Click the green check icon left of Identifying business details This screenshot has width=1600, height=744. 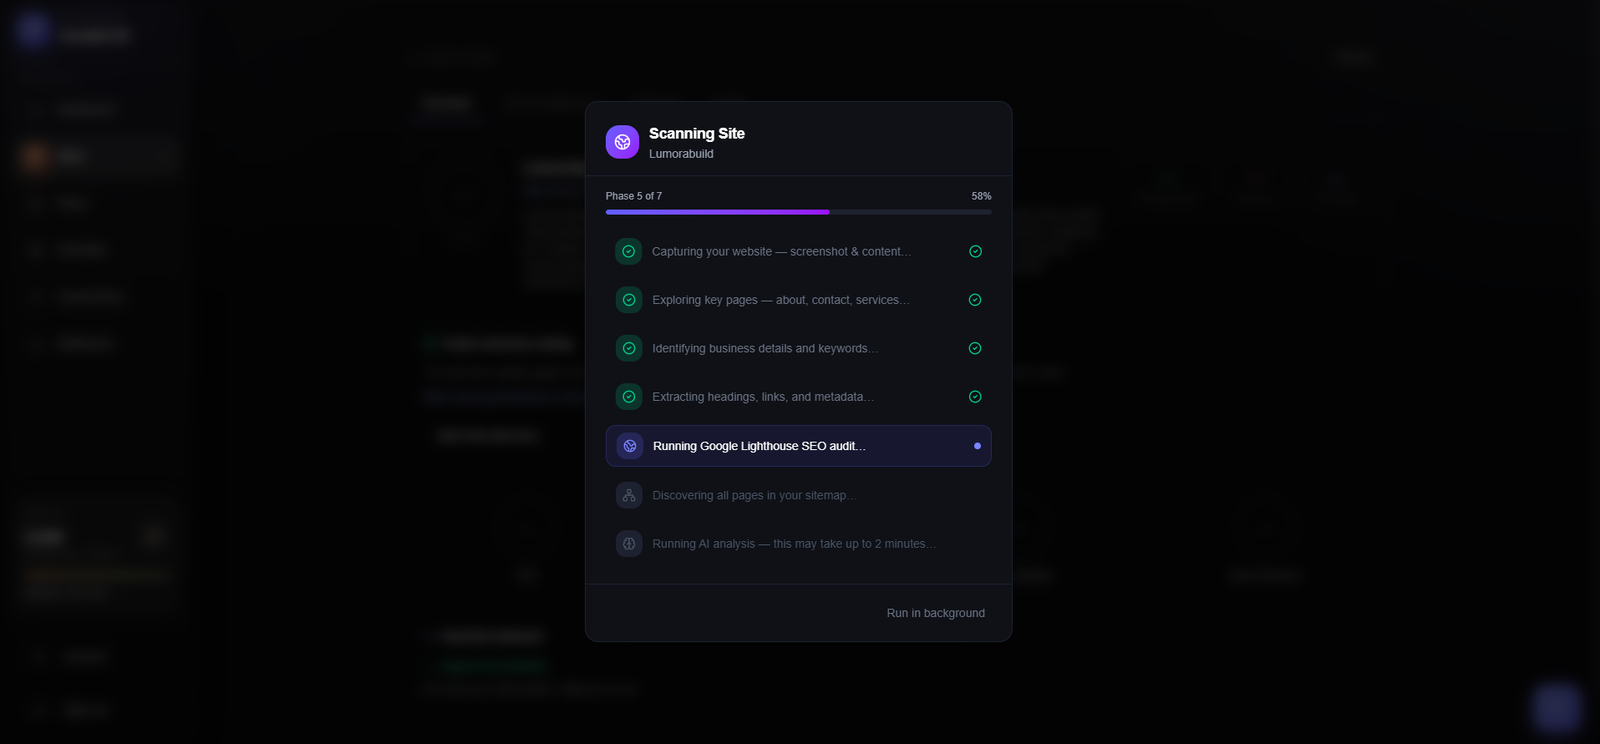pyautogui.click(x=629, y=348)
